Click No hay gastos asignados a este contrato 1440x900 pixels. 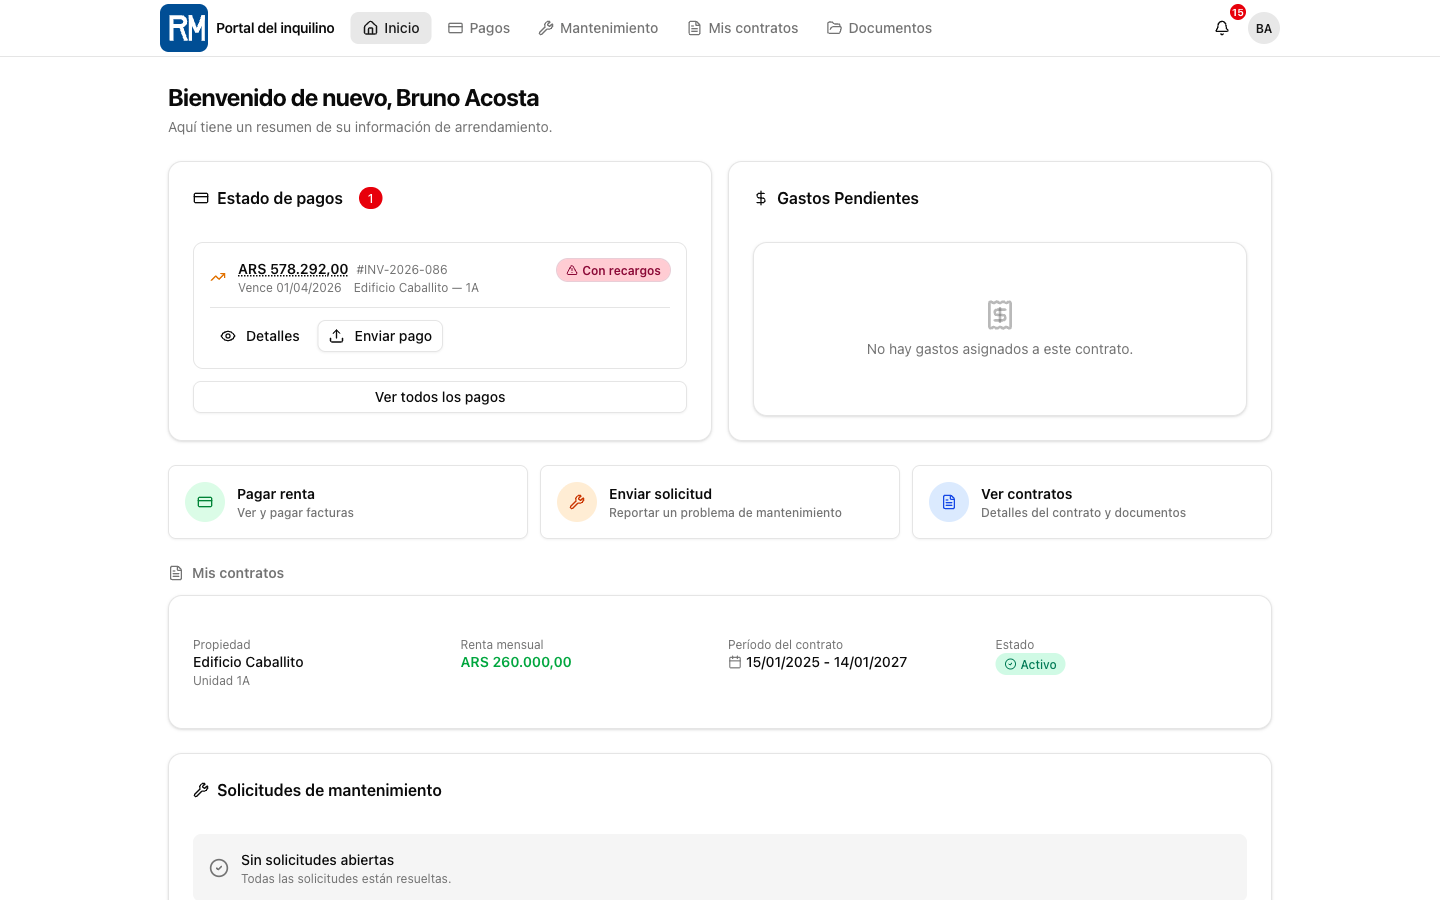click(x=1000, y=349)
